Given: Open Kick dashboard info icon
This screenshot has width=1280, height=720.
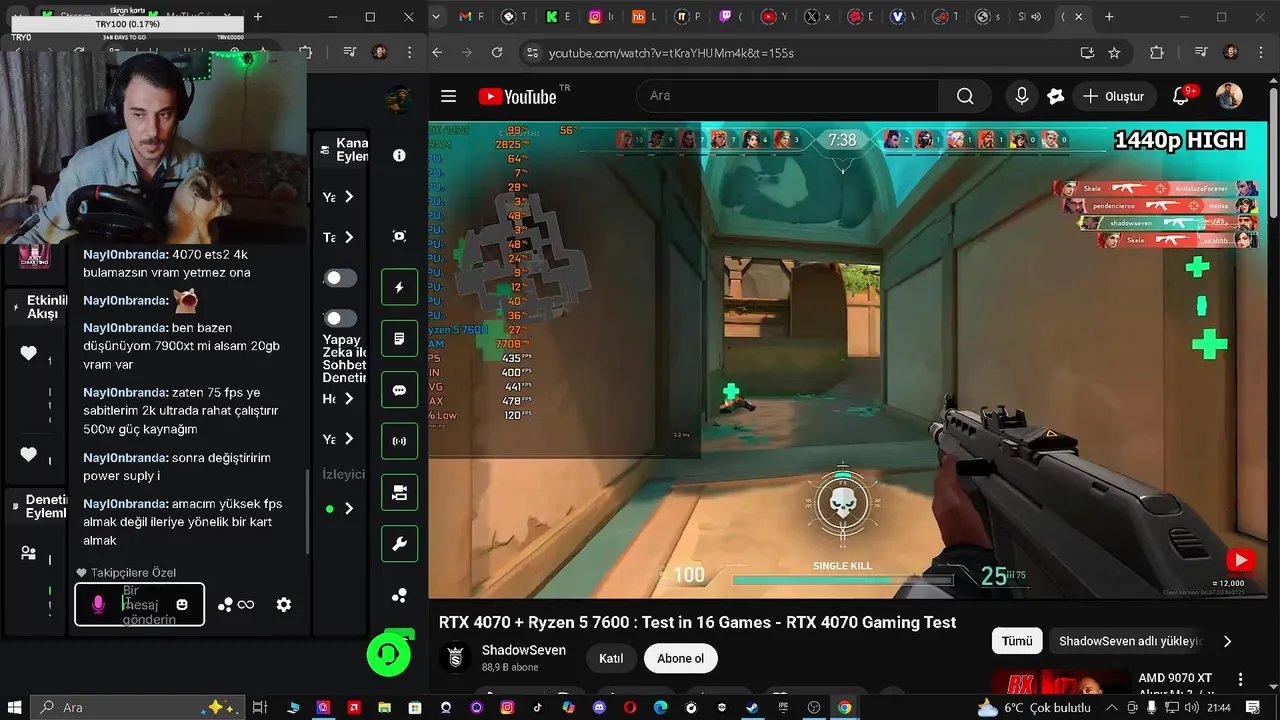Looking at the screenshot, I should pos(399,155).
